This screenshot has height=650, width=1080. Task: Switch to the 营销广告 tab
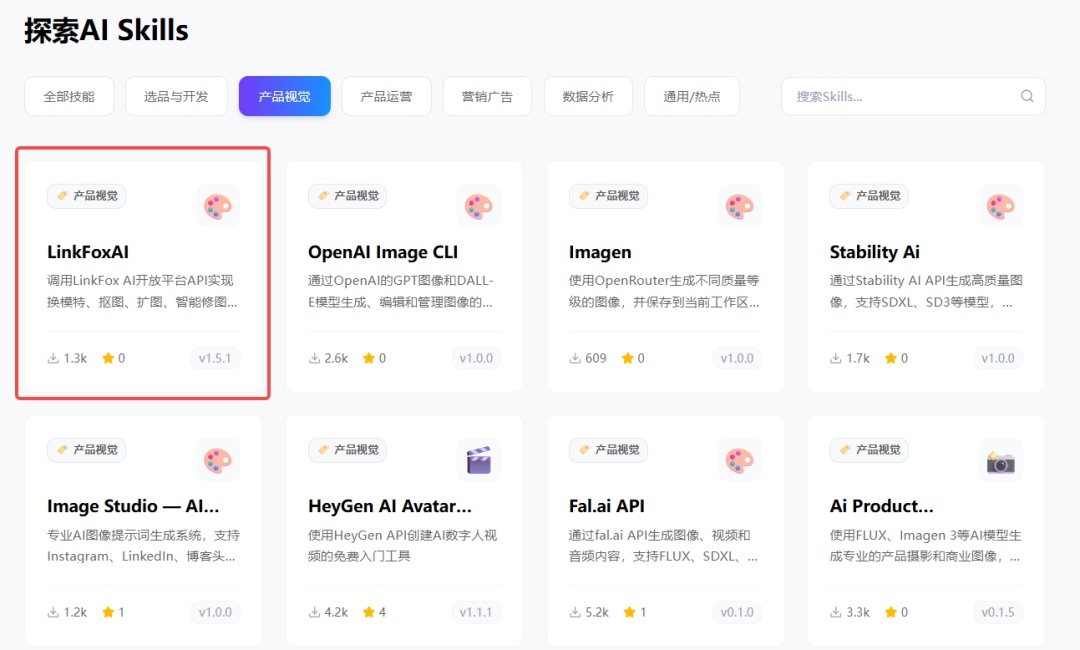[487, 96]
